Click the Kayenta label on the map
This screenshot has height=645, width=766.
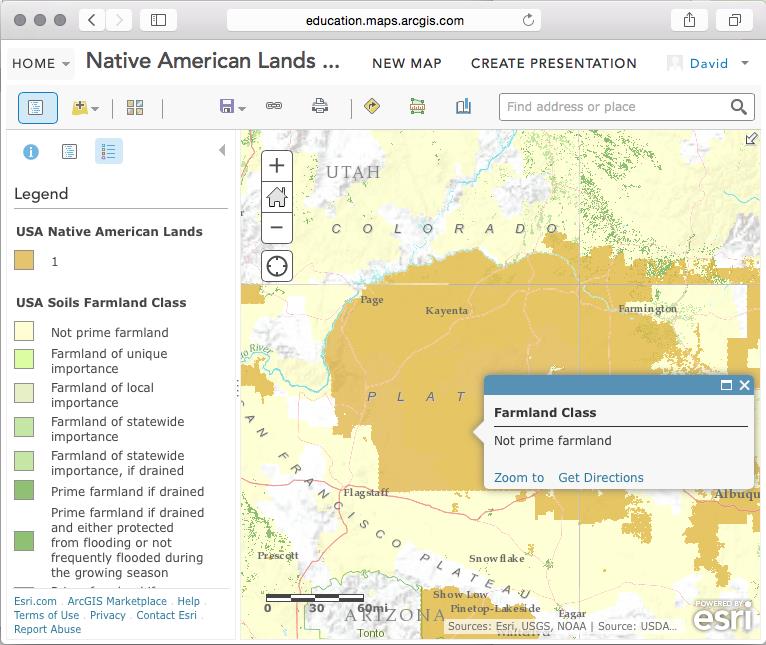pos(447,311)
